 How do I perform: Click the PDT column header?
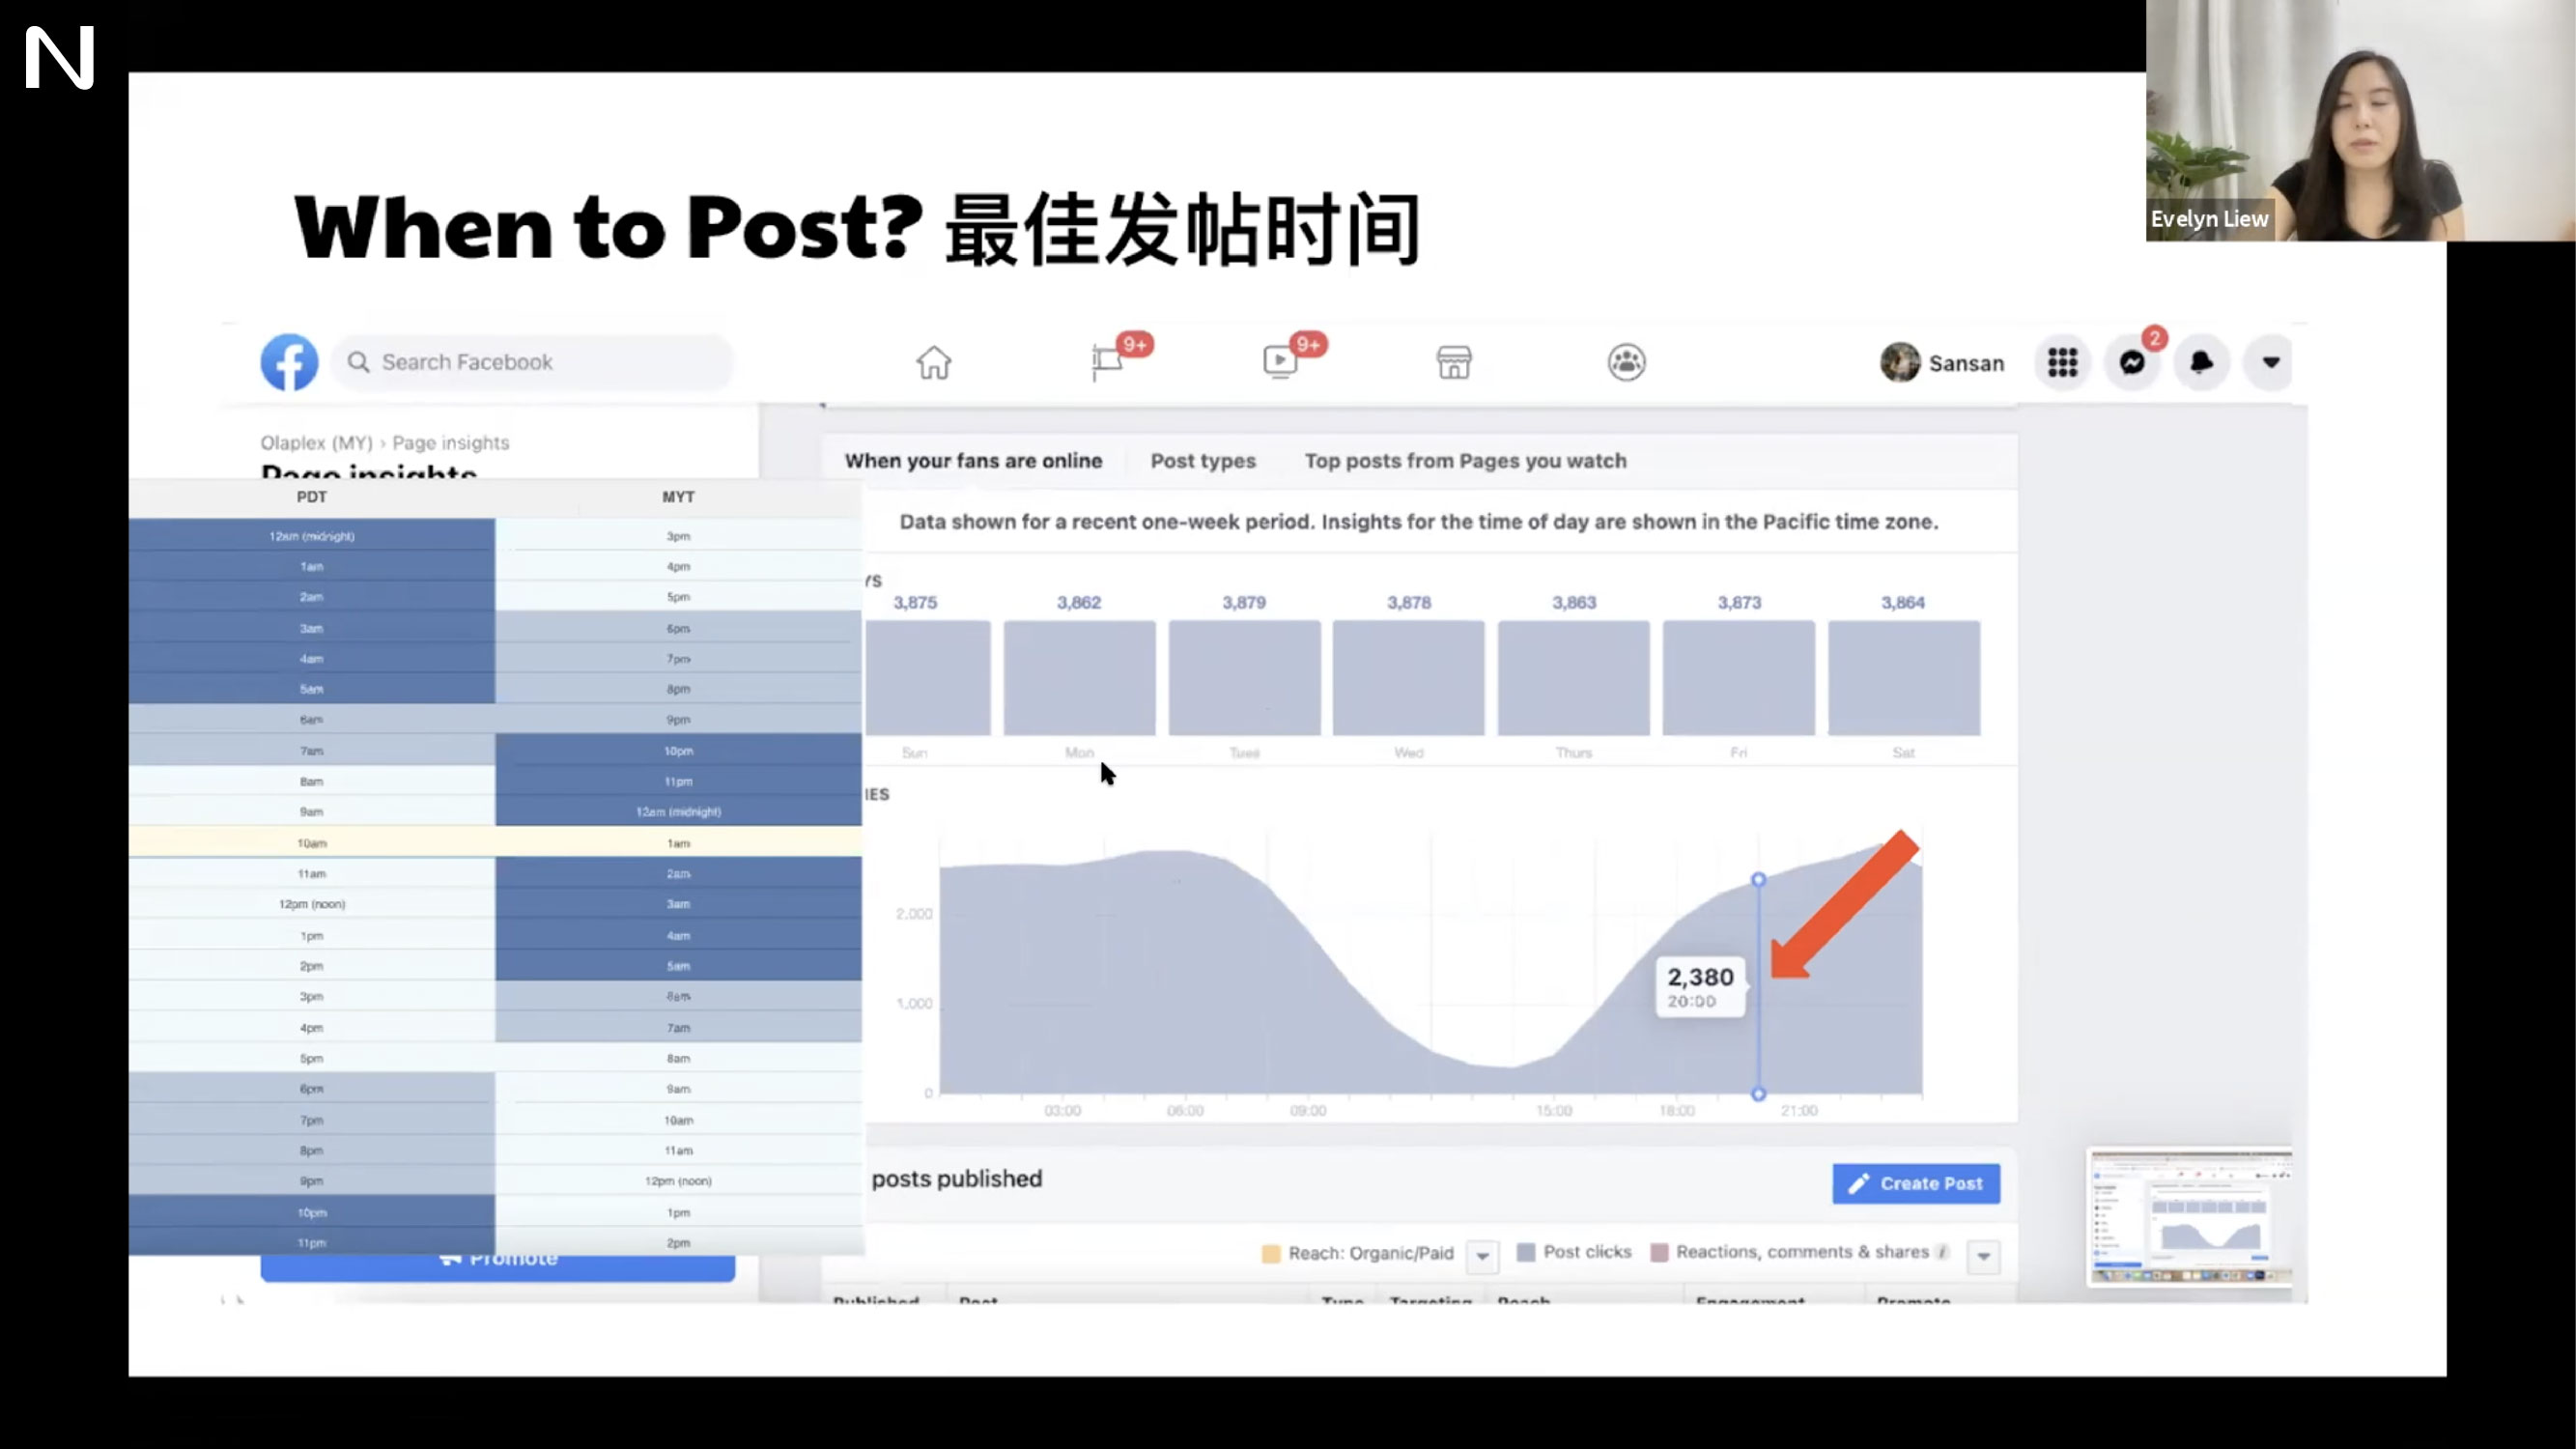click(311, 497)
